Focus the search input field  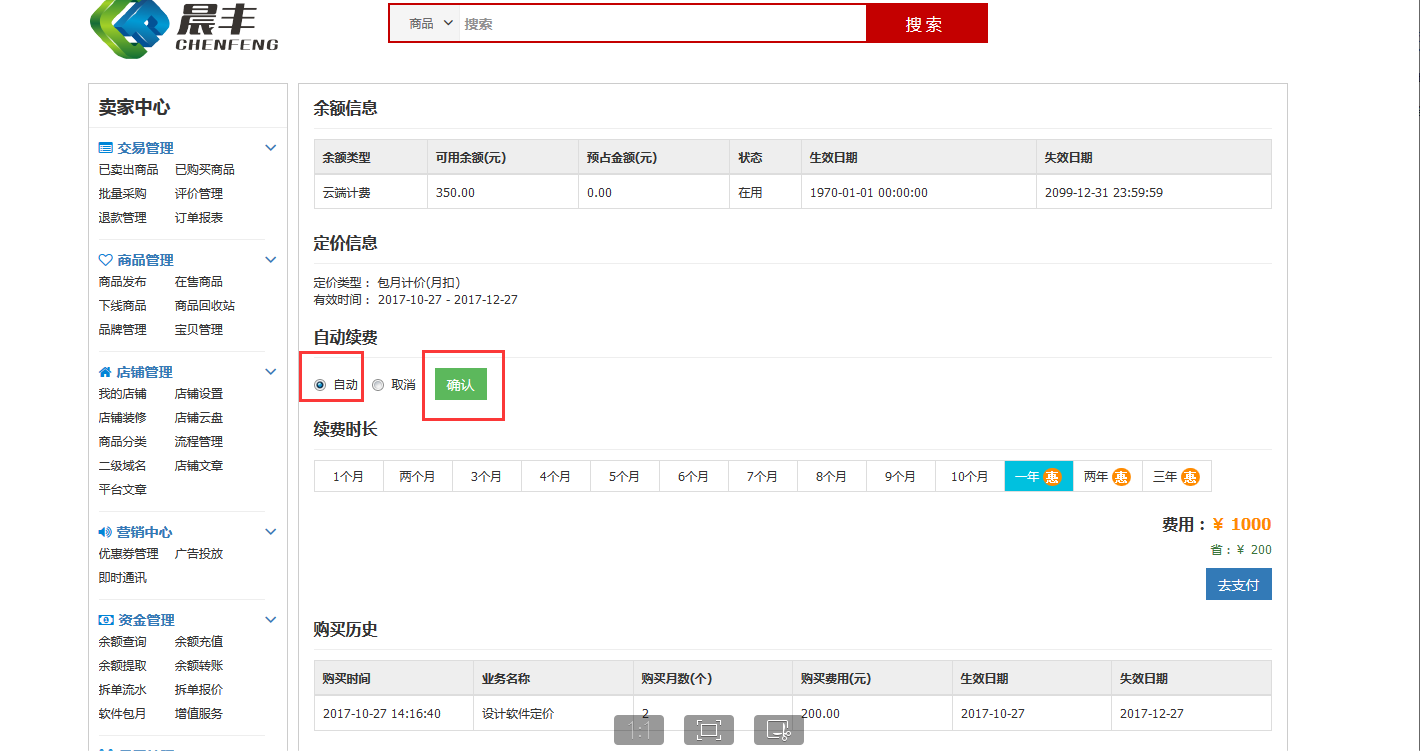(x=662, y=23)
